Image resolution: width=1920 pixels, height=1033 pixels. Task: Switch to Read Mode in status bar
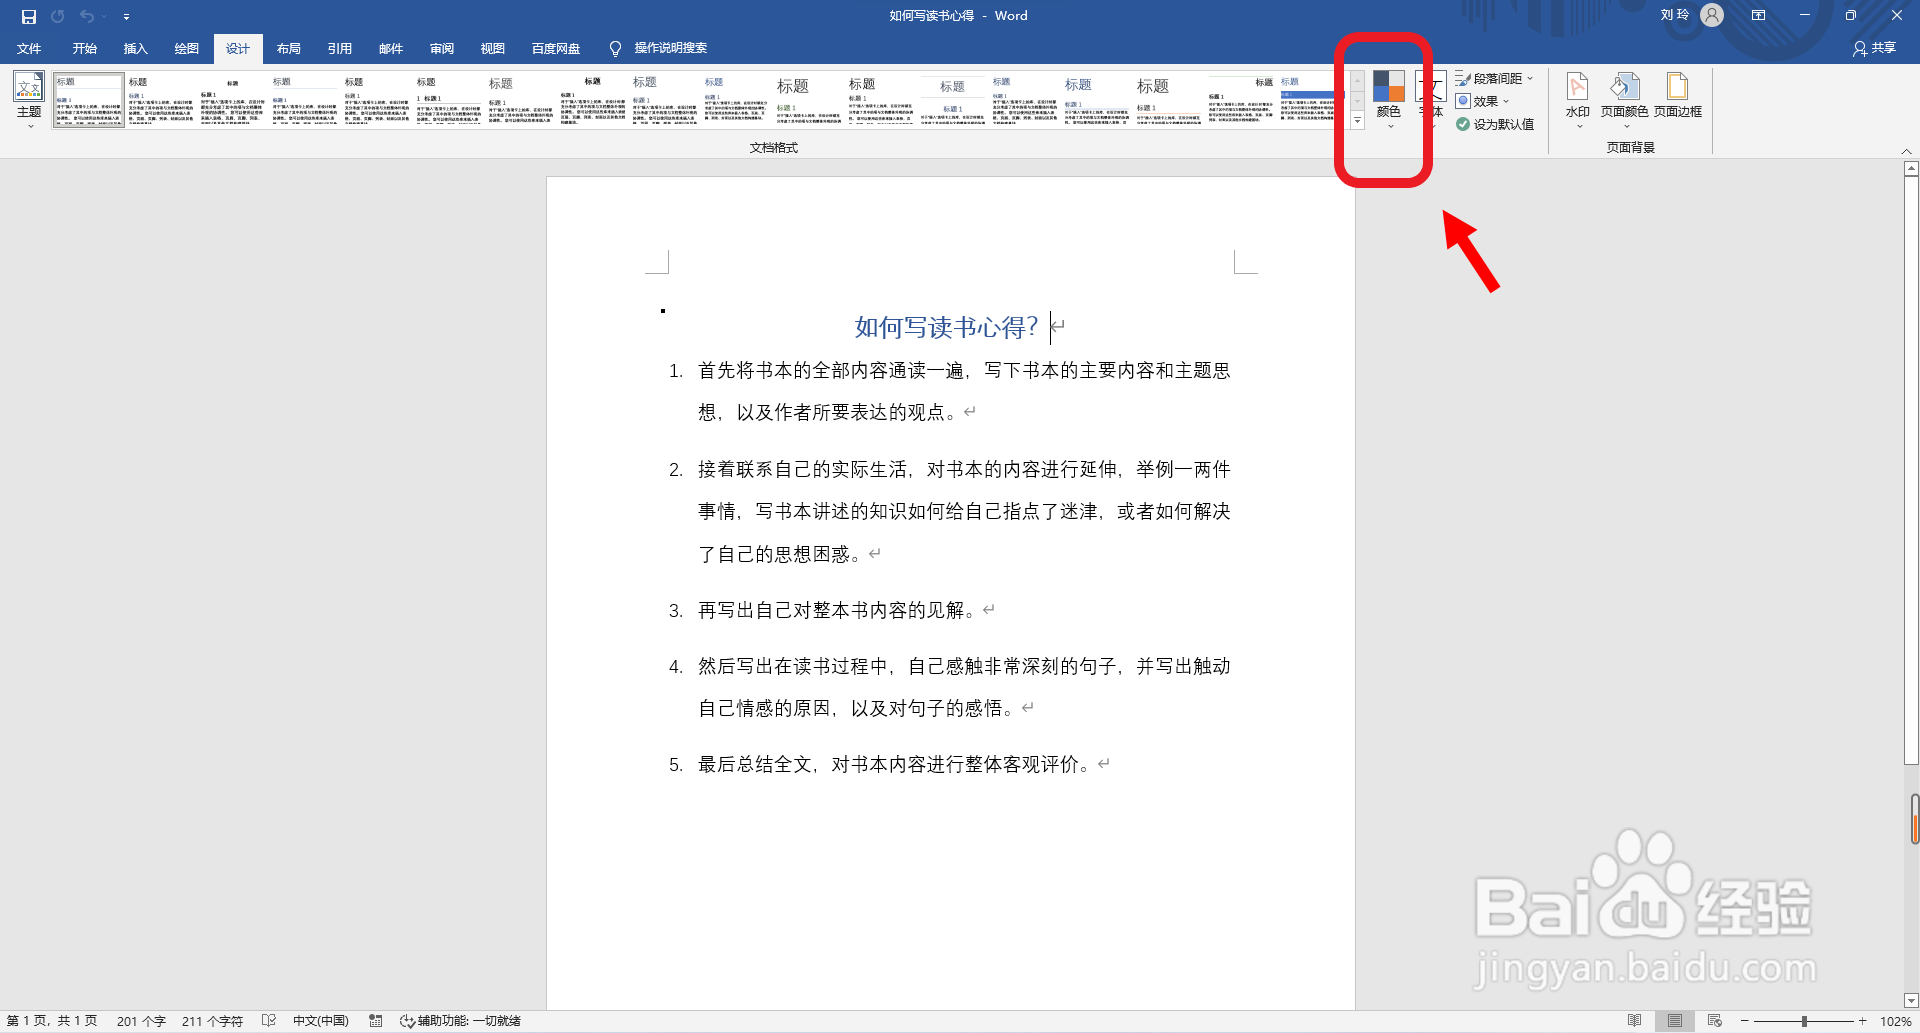point(1636,1020)
